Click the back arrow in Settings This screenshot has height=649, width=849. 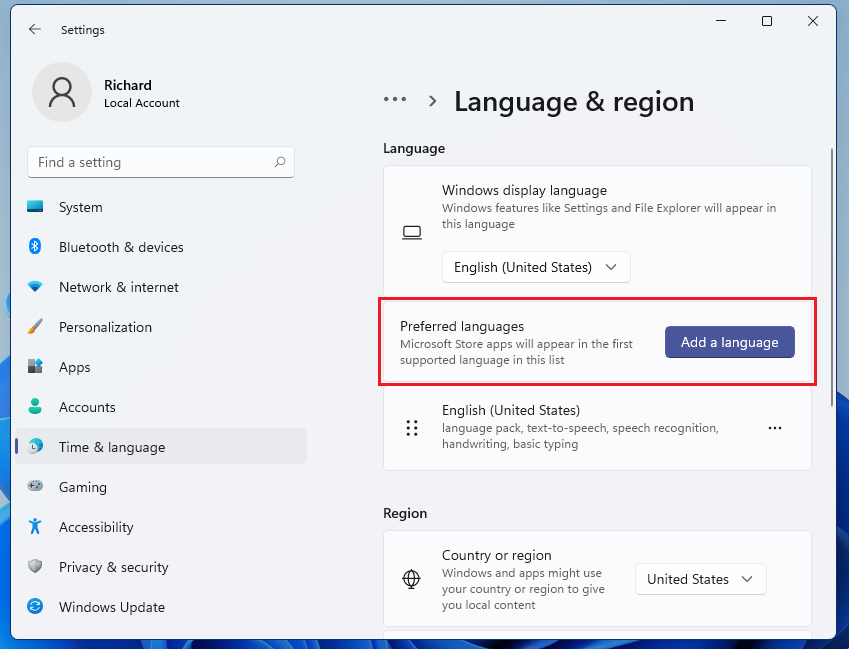tap(35, 30)
